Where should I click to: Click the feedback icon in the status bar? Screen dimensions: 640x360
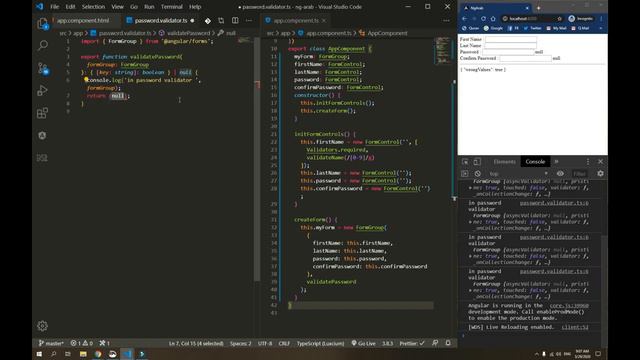click(x=435, y=343)
